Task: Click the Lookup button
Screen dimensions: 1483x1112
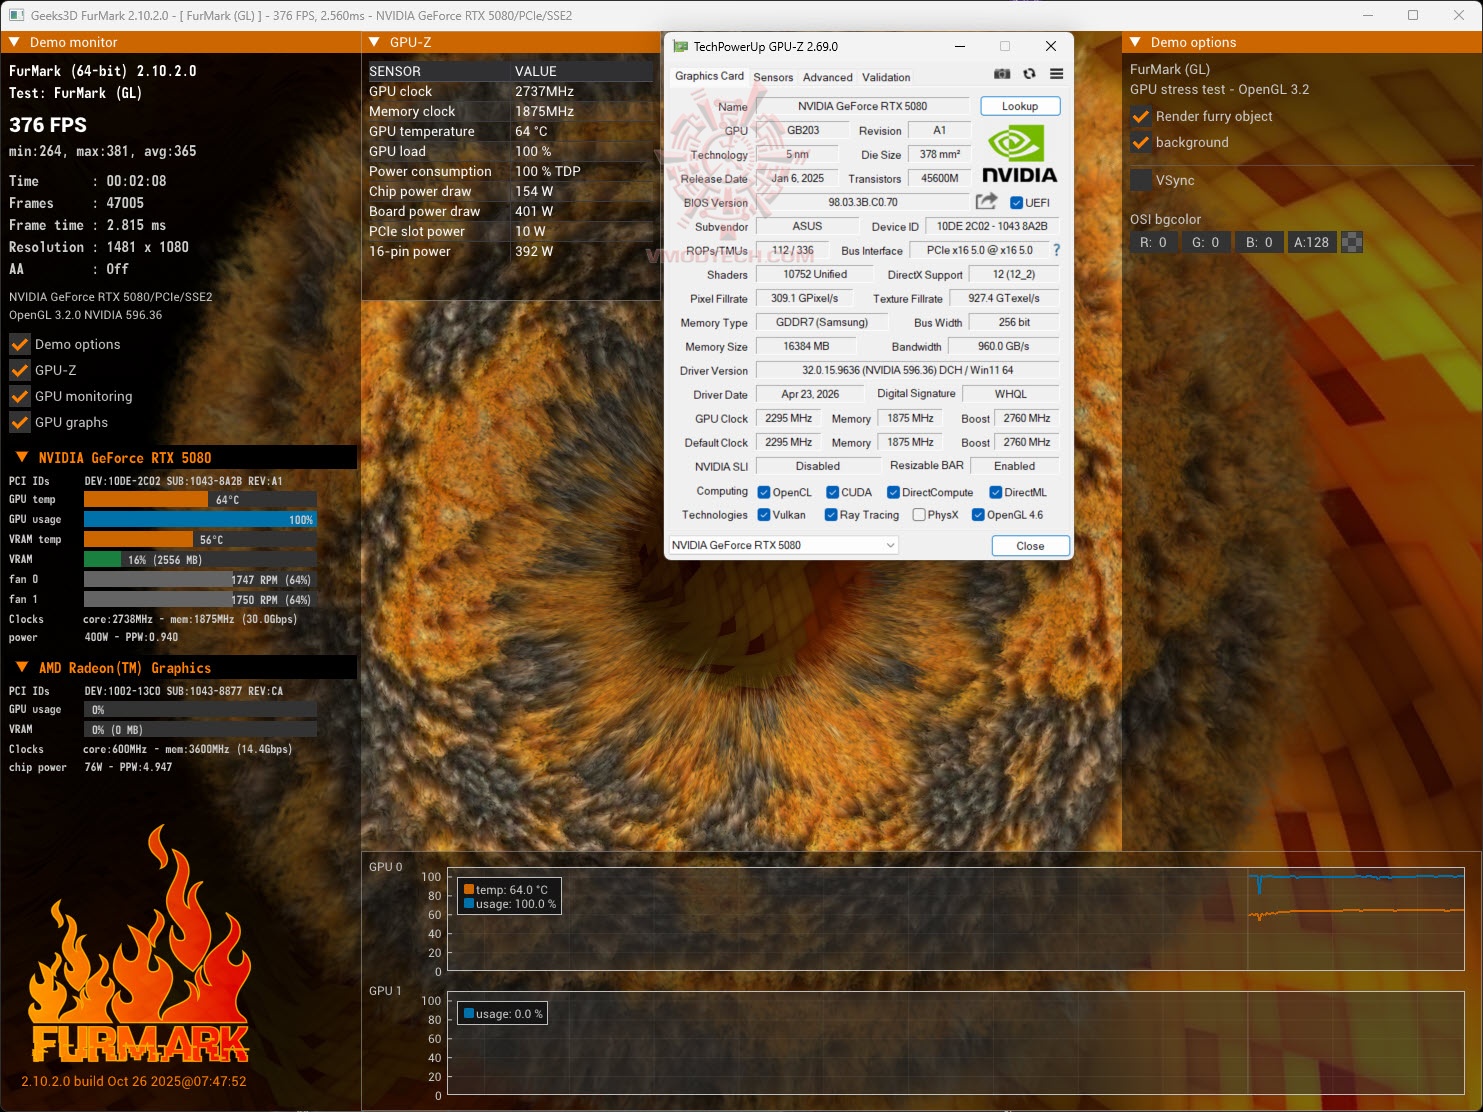Action: coord(1019,106)
